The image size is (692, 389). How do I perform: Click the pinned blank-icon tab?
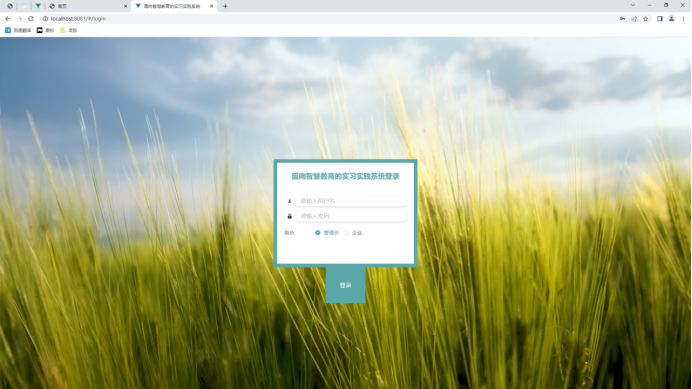pos(24,6)
